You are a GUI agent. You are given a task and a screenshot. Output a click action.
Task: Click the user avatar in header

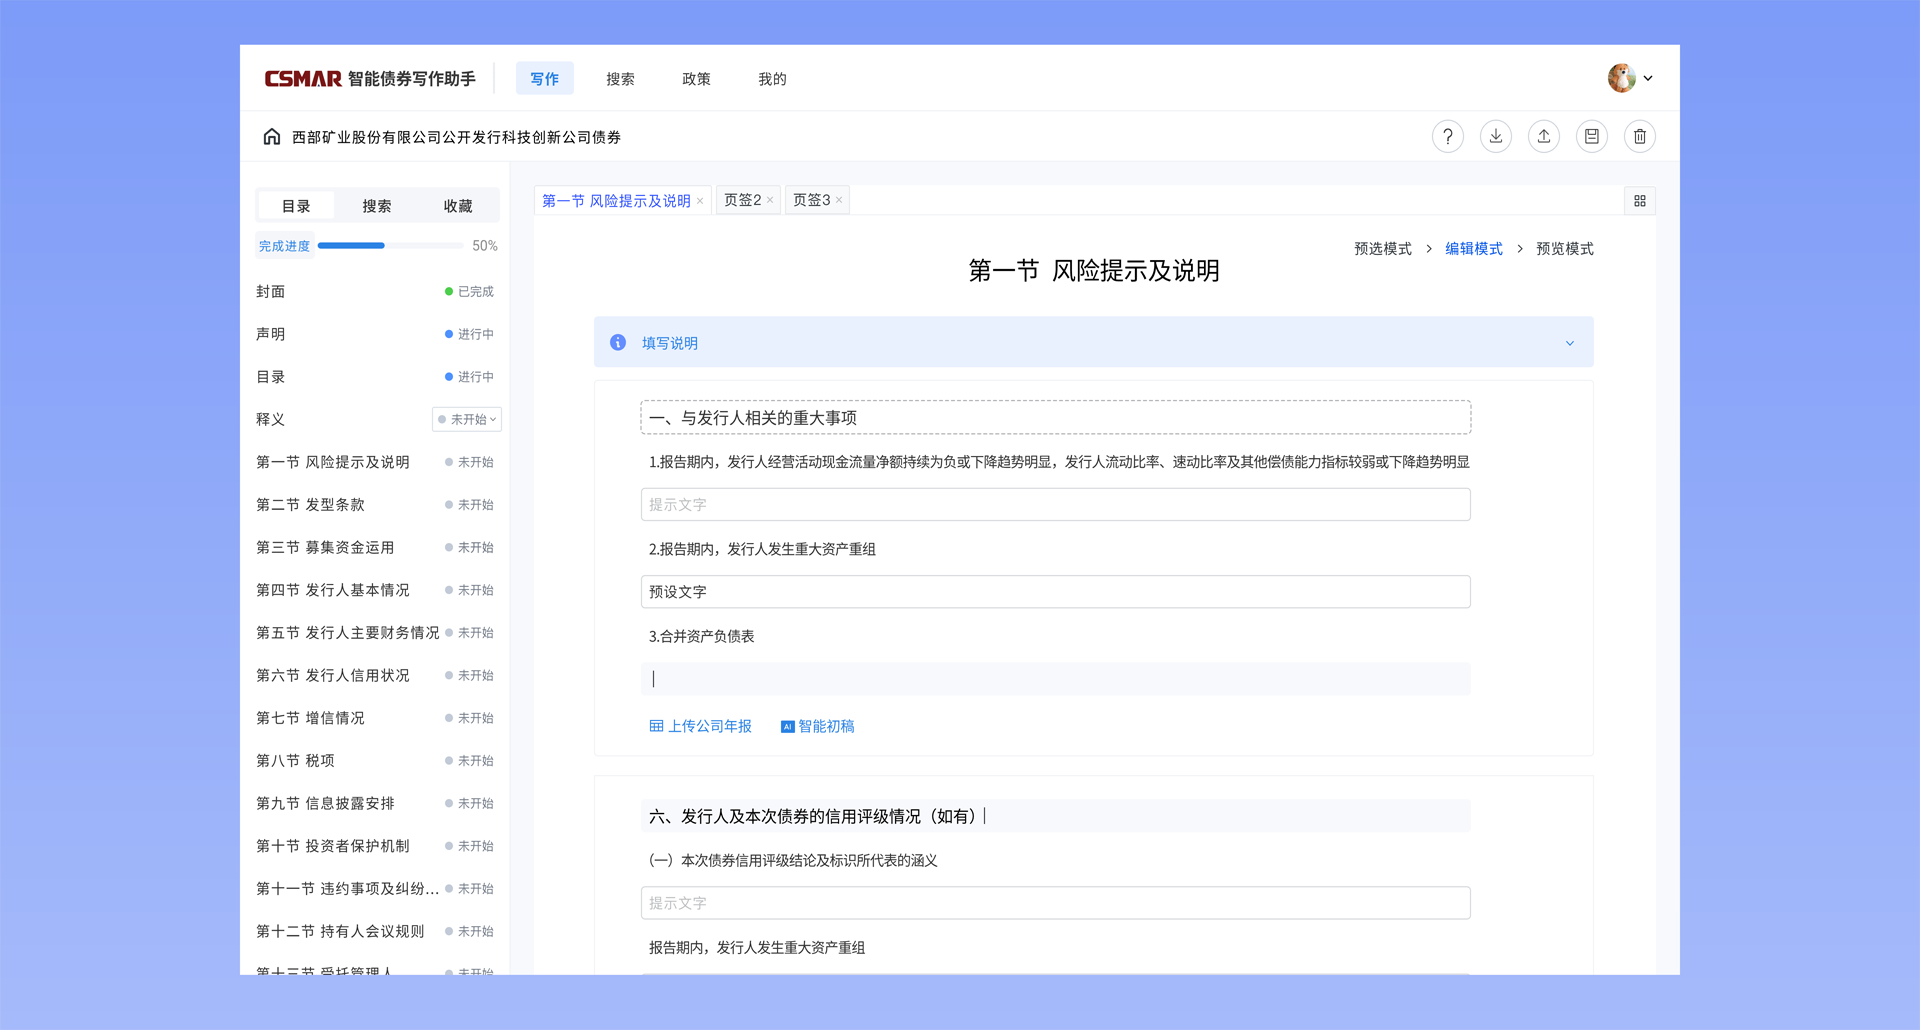pos(1621,78)
